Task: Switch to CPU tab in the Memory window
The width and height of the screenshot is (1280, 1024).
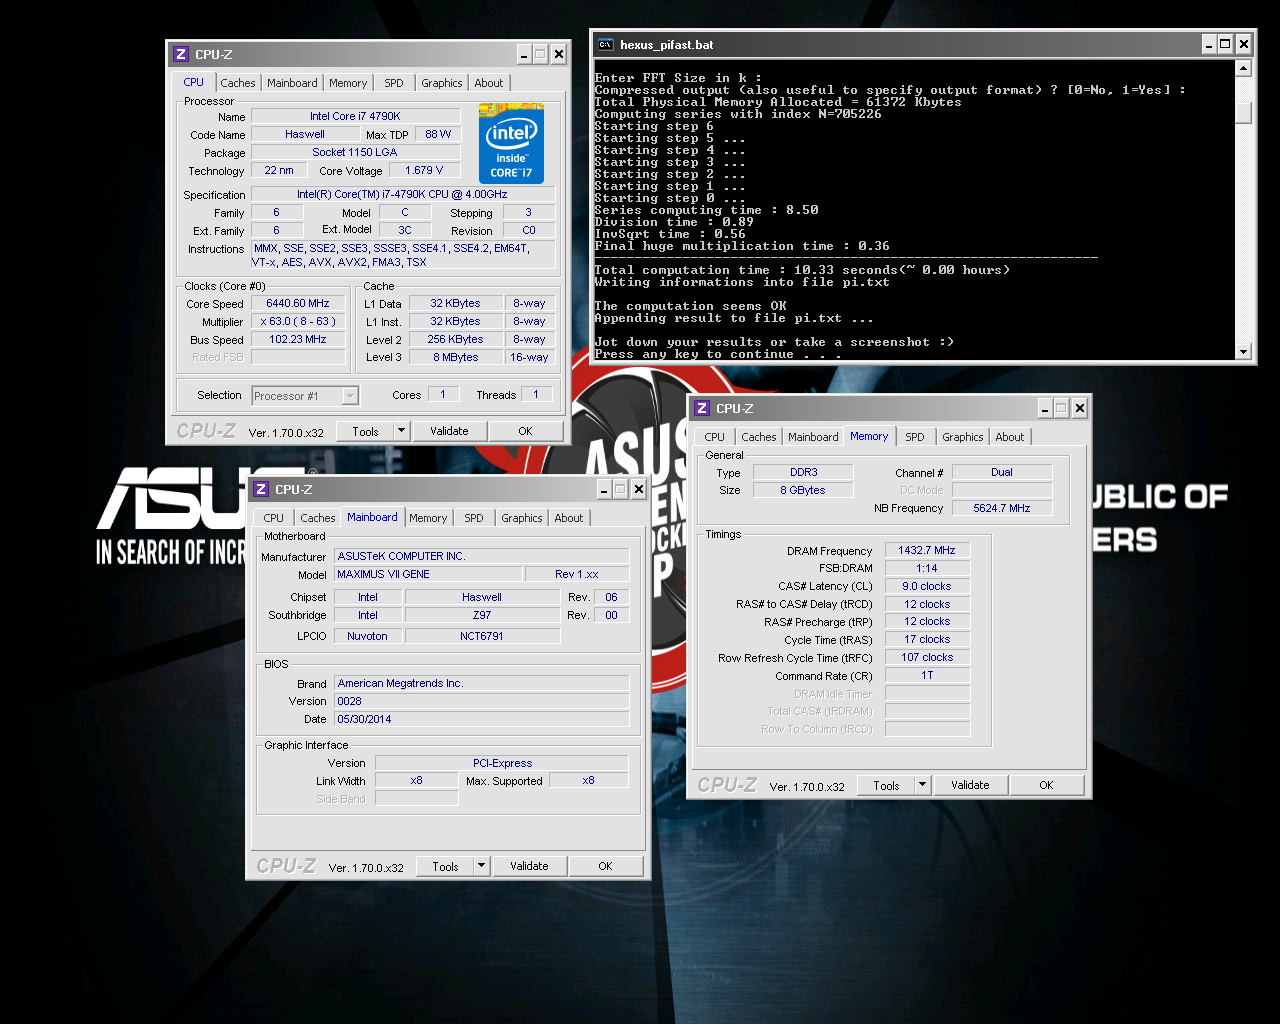Action: click(x=714, y=437)
